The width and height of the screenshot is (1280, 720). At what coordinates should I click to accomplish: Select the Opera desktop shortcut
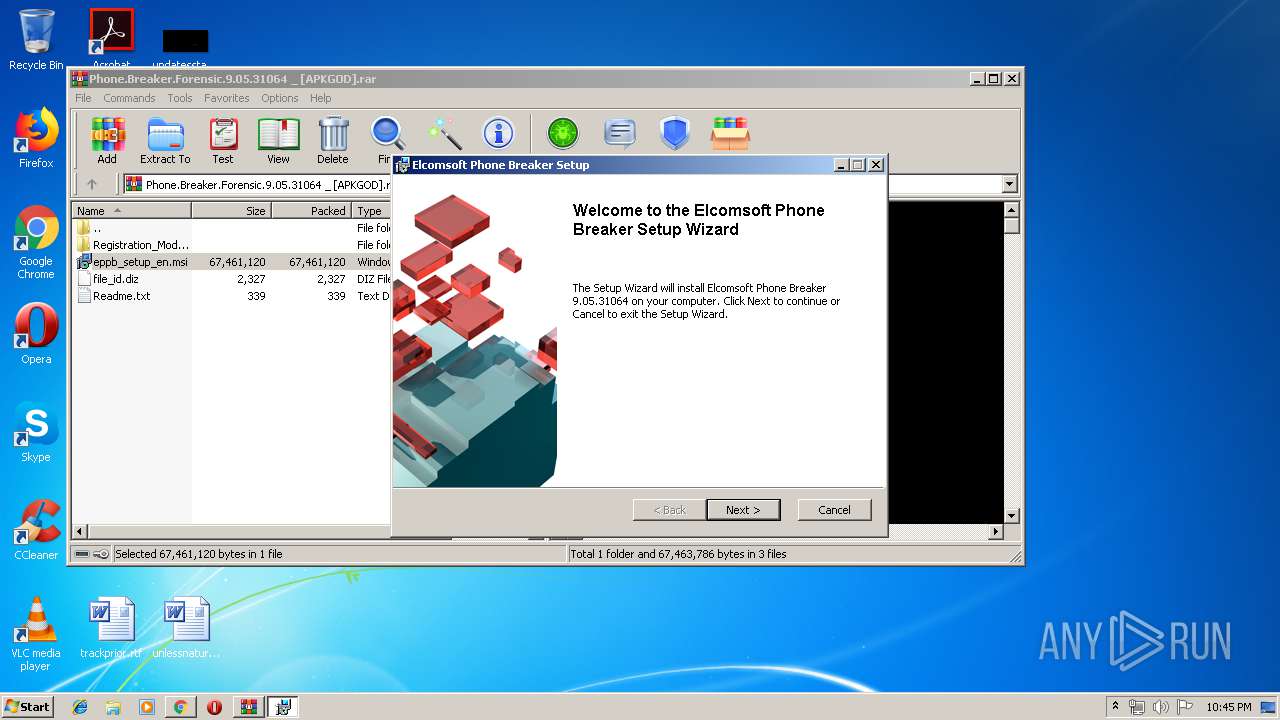click(x=36, y=334)
